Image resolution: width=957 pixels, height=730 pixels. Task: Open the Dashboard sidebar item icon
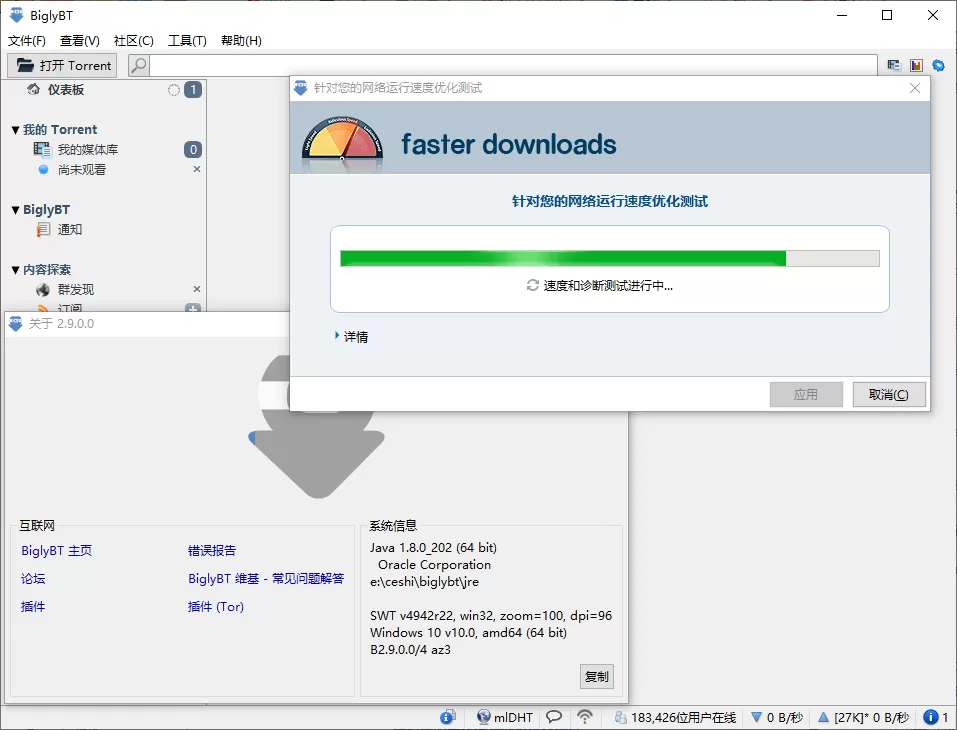pyautogui.click(x=34, y=90)
